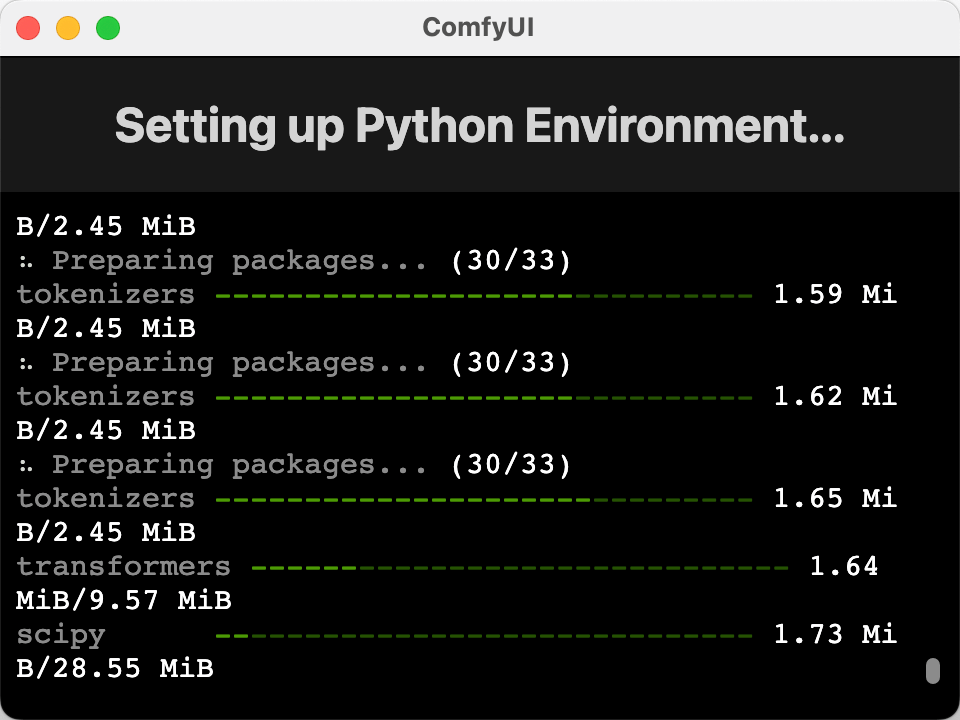Click the first Preparing packages (30/33) line
Screen dimensions: 960x720
(x=294, y=261)
